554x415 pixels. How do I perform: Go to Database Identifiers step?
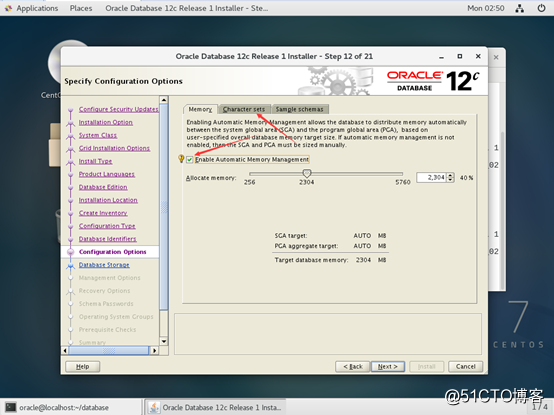[107, 239]
